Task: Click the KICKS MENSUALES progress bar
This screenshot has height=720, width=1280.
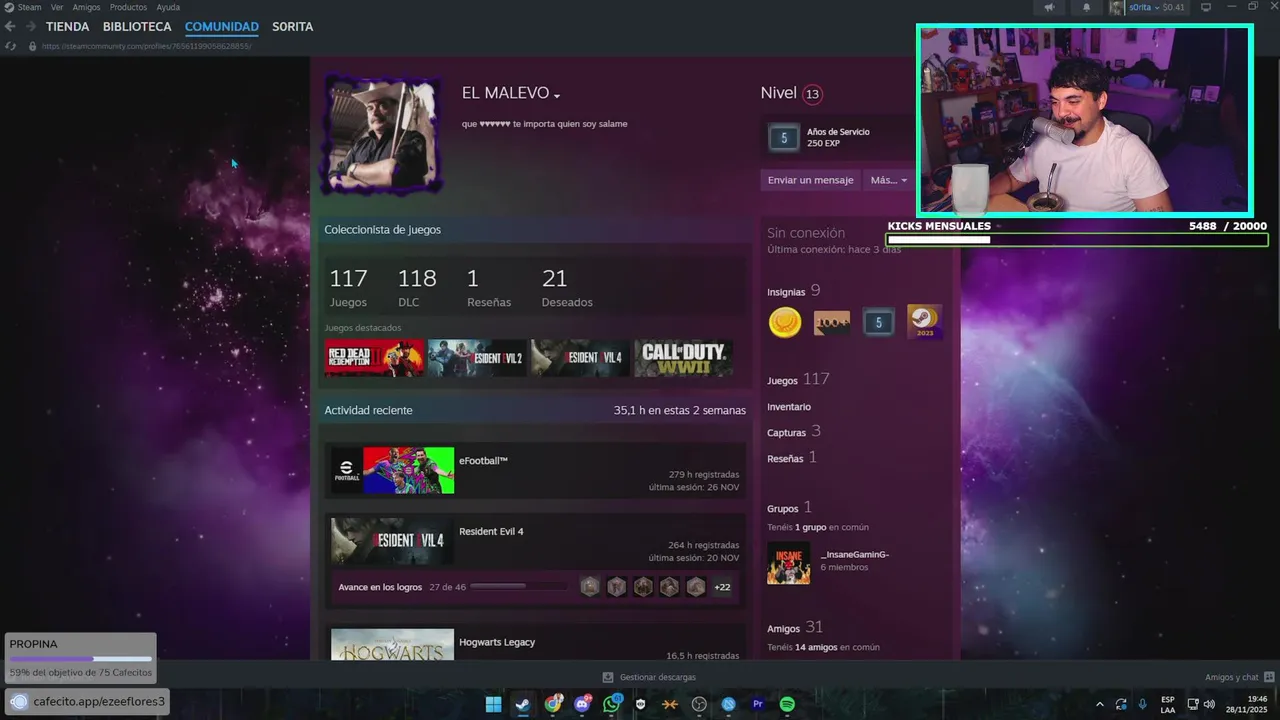Action: pyautogui.click(x=1077, y=240)
